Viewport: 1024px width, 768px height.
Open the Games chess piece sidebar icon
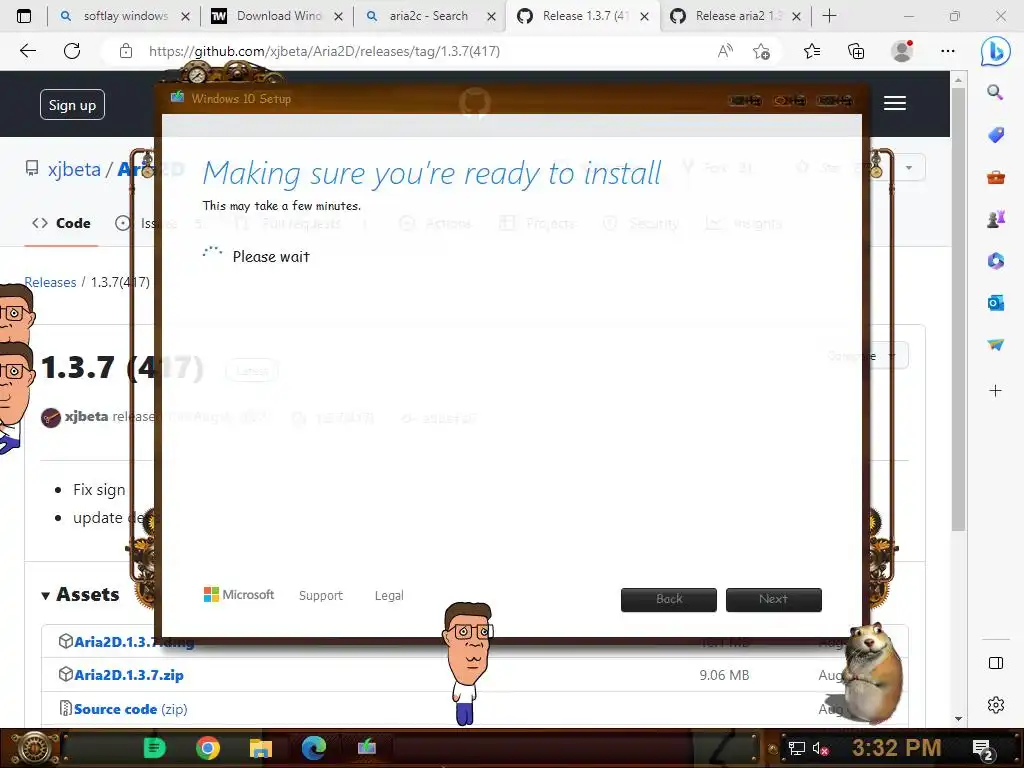tap(995, 219)
